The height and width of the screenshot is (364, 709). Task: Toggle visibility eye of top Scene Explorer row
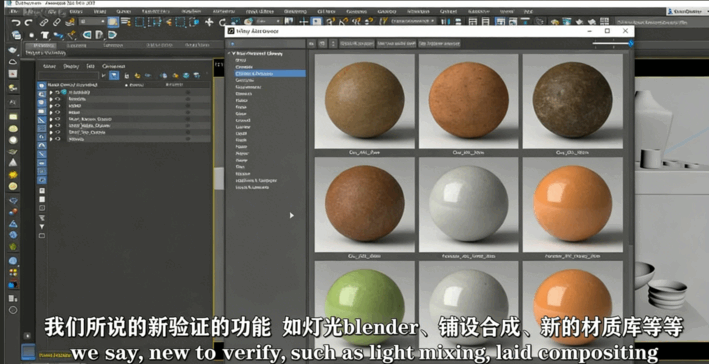tap(57, 92)
